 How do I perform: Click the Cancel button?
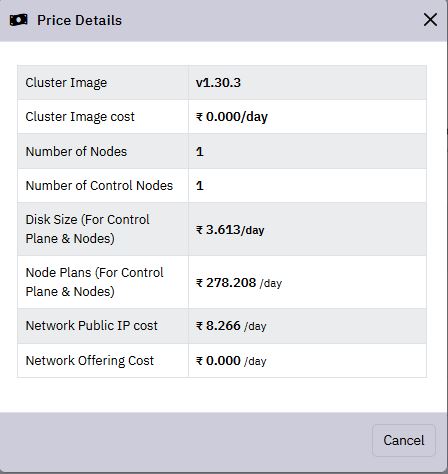pos(404,440)
